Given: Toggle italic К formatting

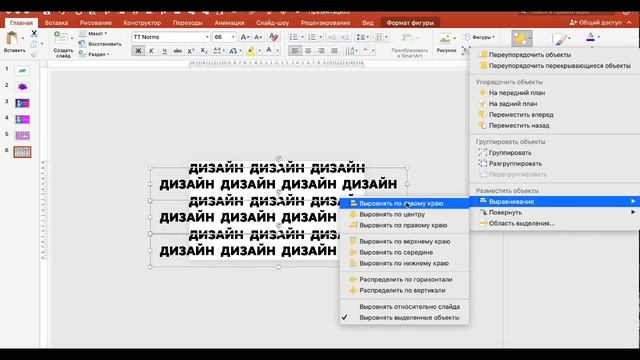Looking at the screenshot, I should 151,51.
